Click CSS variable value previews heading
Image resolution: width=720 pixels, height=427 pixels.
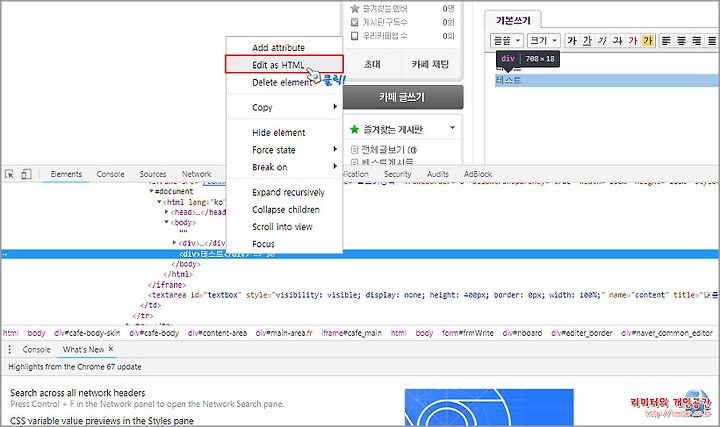click(x=101, y=421)
